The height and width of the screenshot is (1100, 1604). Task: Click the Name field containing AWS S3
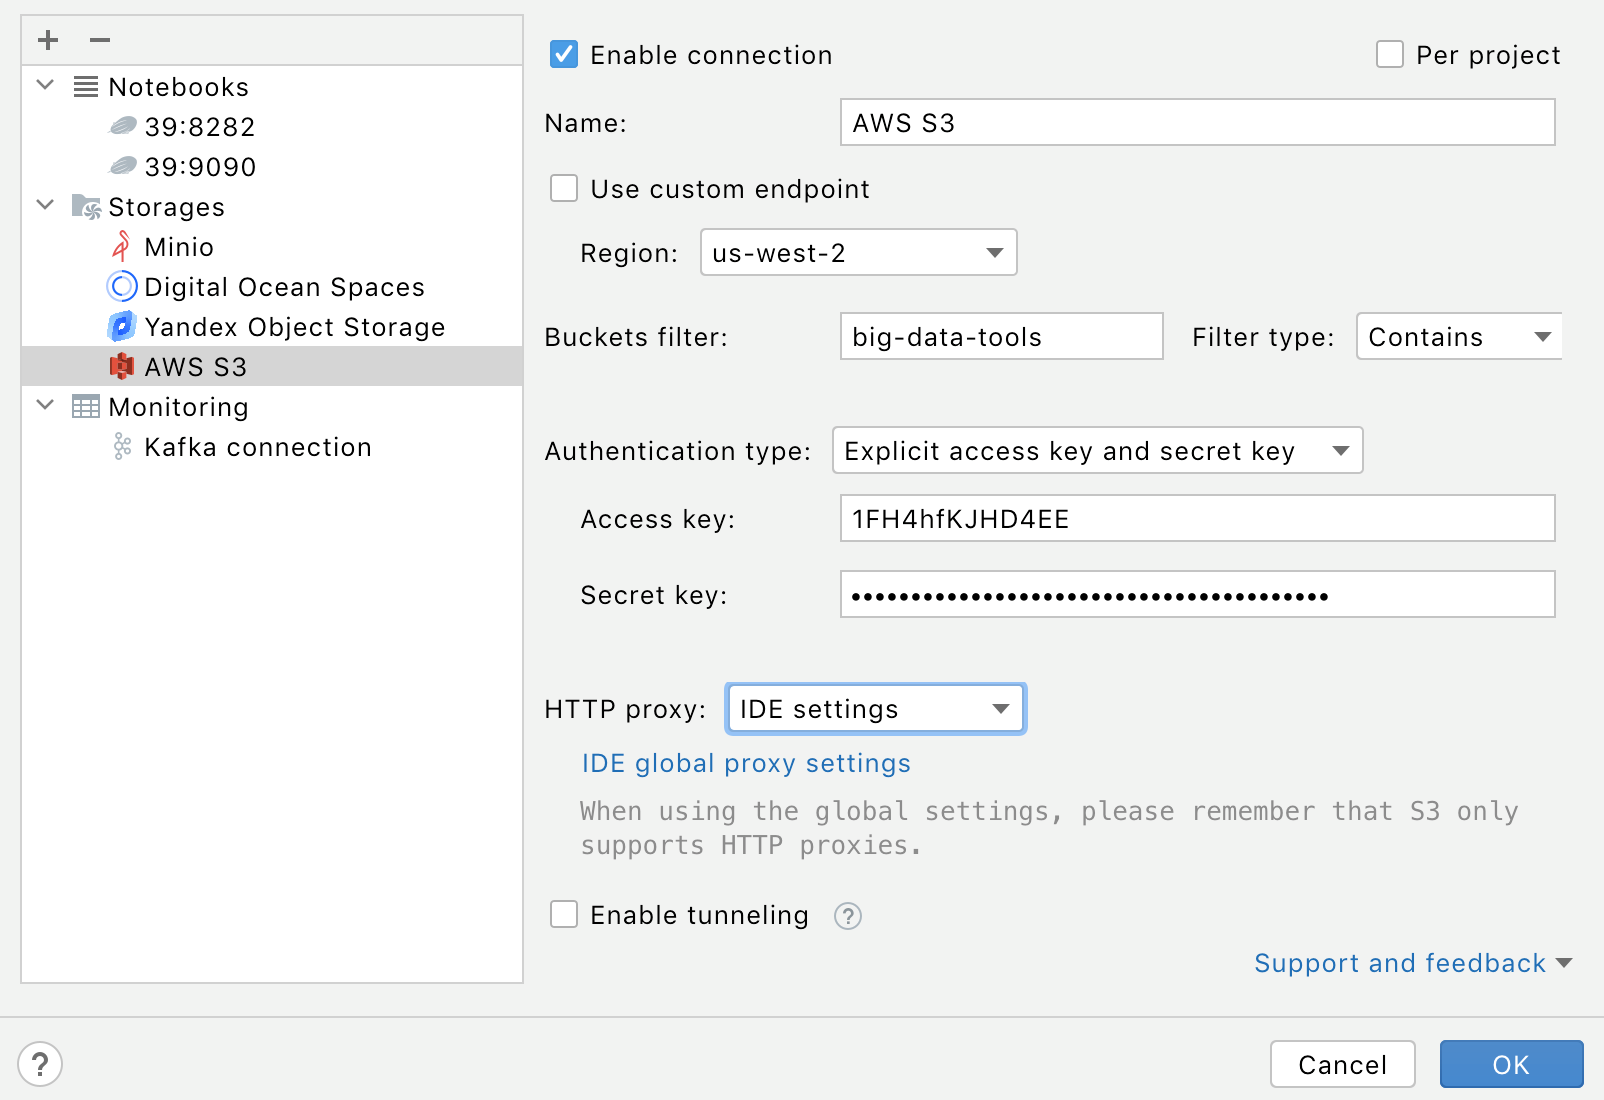(1198, 122)
